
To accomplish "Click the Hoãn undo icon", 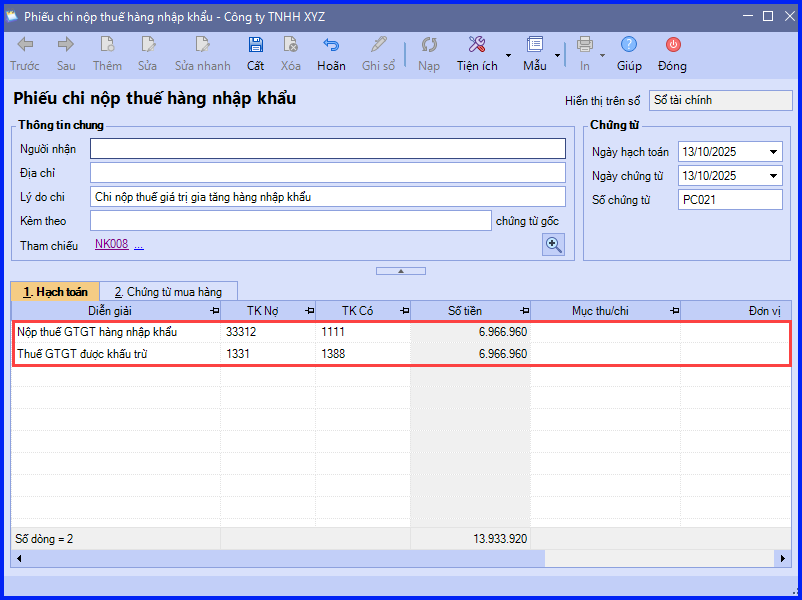I will click(331, 45).
